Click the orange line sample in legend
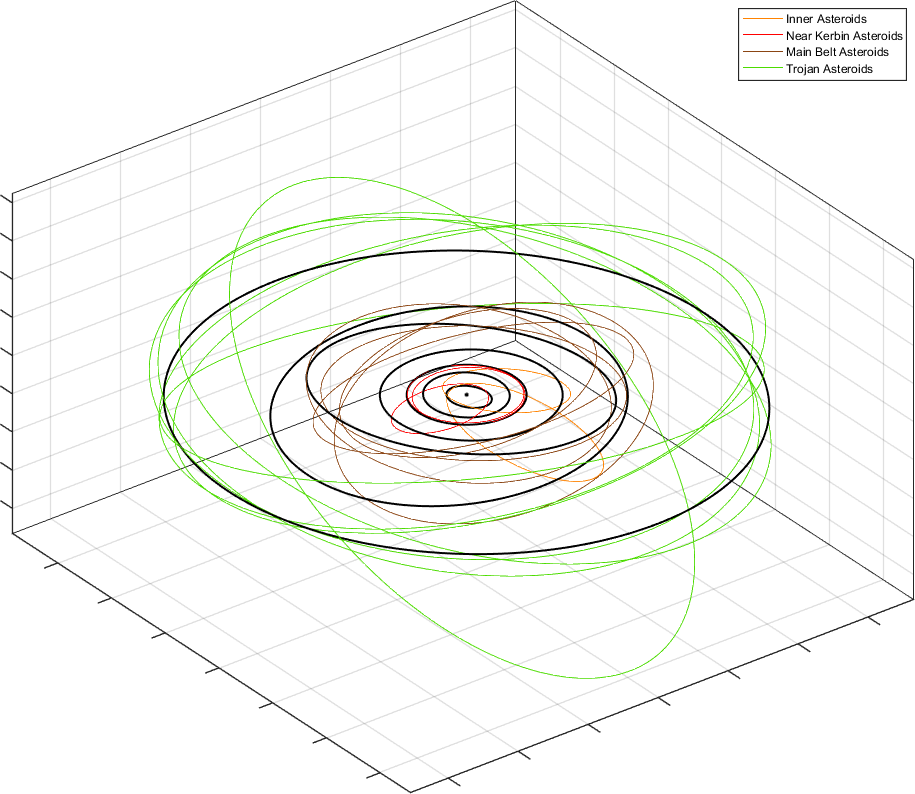The width and height of the screenshot is (915, 794). tap(762, 19)
